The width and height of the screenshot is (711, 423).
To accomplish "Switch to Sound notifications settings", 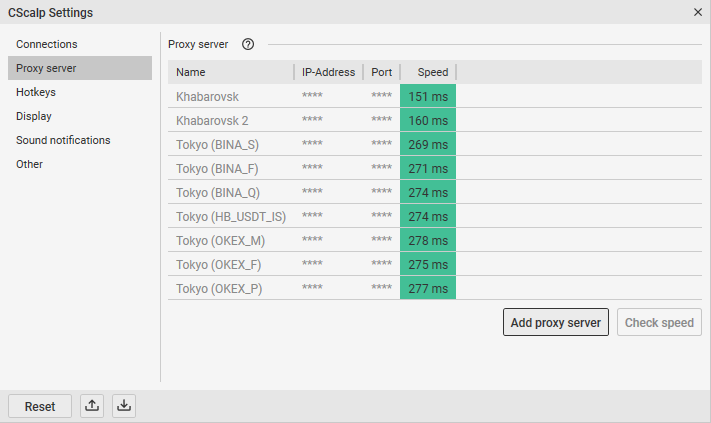I will tap(63, 140).
